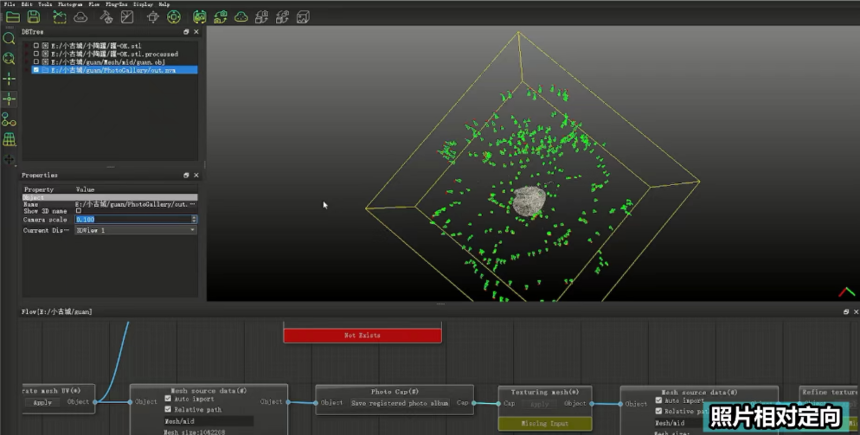Open the Display menu

pos(143,4)
